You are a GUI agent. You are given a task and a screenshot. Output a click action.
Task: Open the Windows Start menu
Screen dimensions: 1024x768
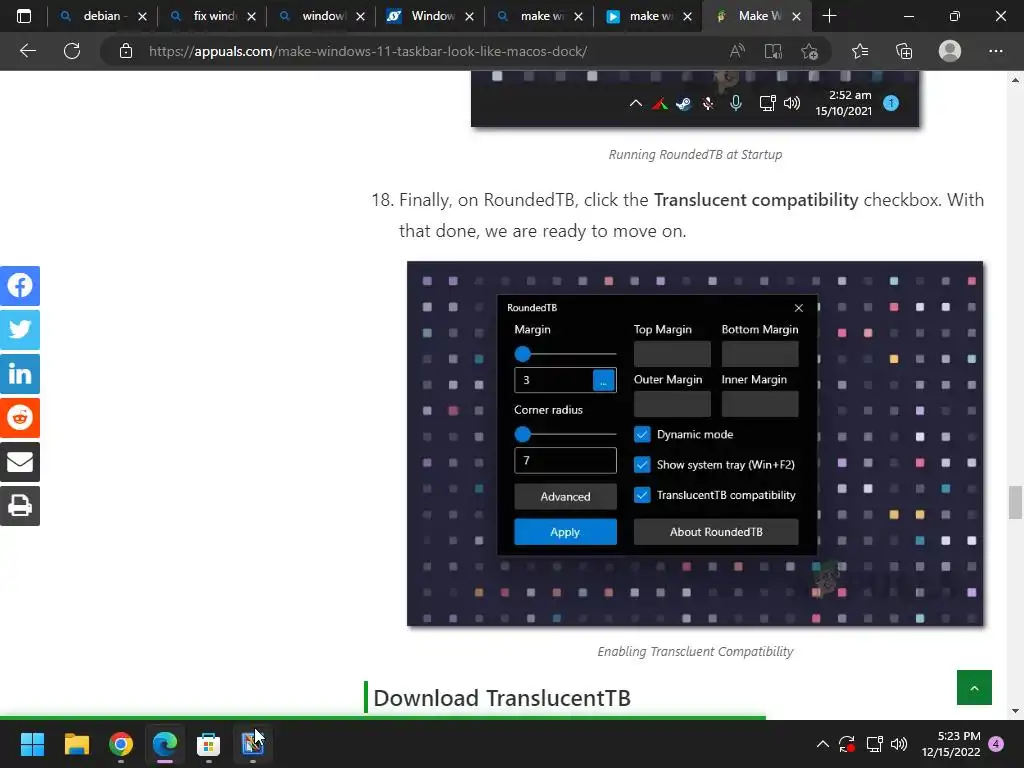click(32, 744)
